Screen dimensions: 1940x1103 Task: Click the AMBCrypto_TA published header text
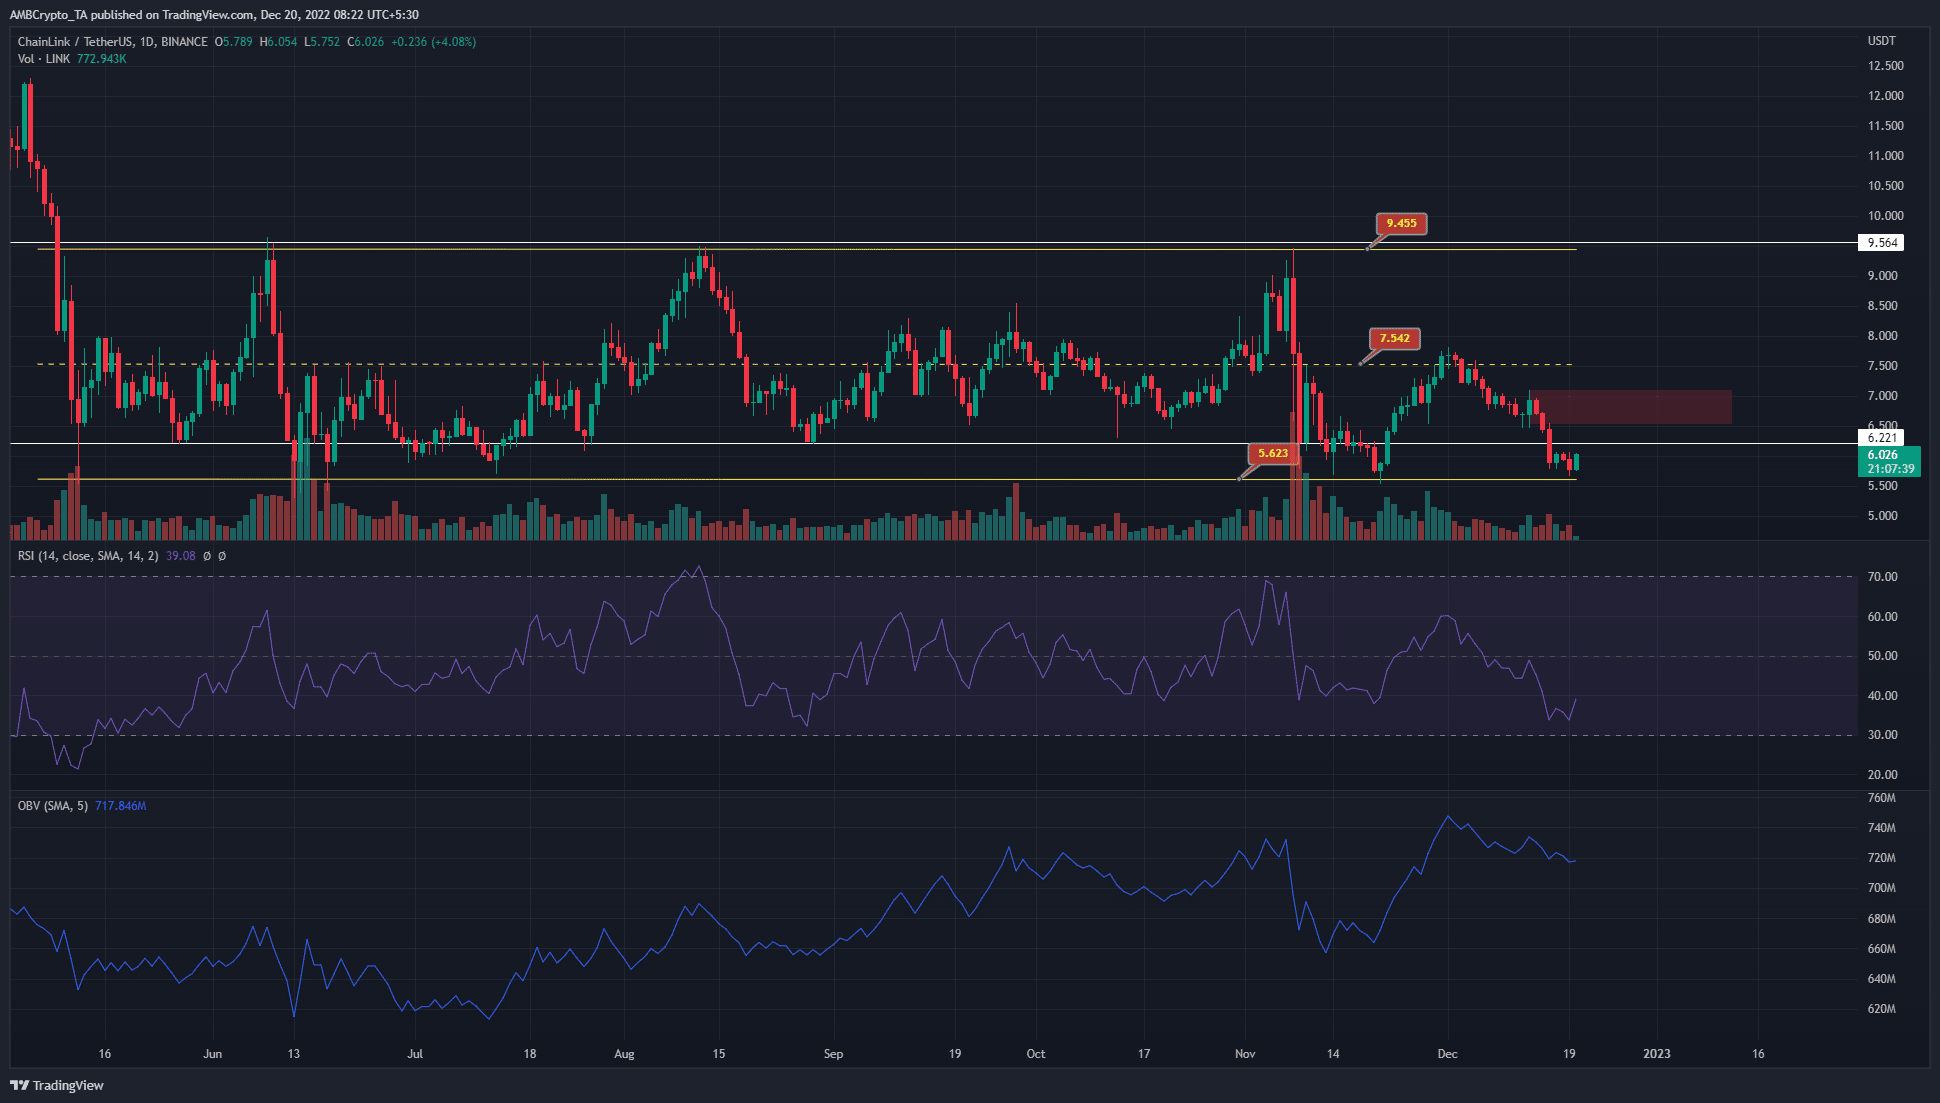(x=213, y=15)
